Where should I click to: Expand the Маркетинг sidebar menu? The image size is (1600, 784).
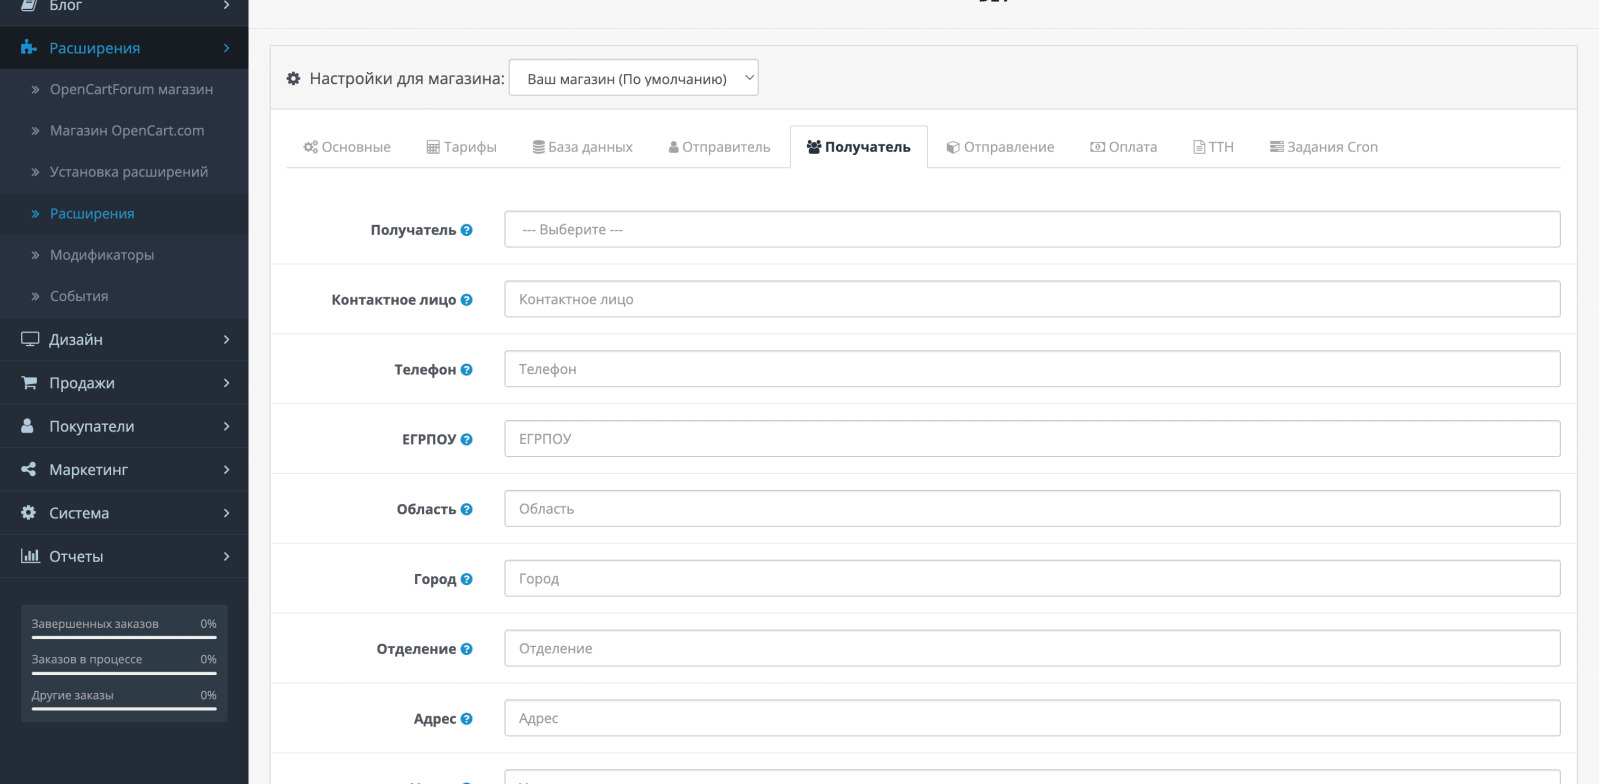click(124, 469)
